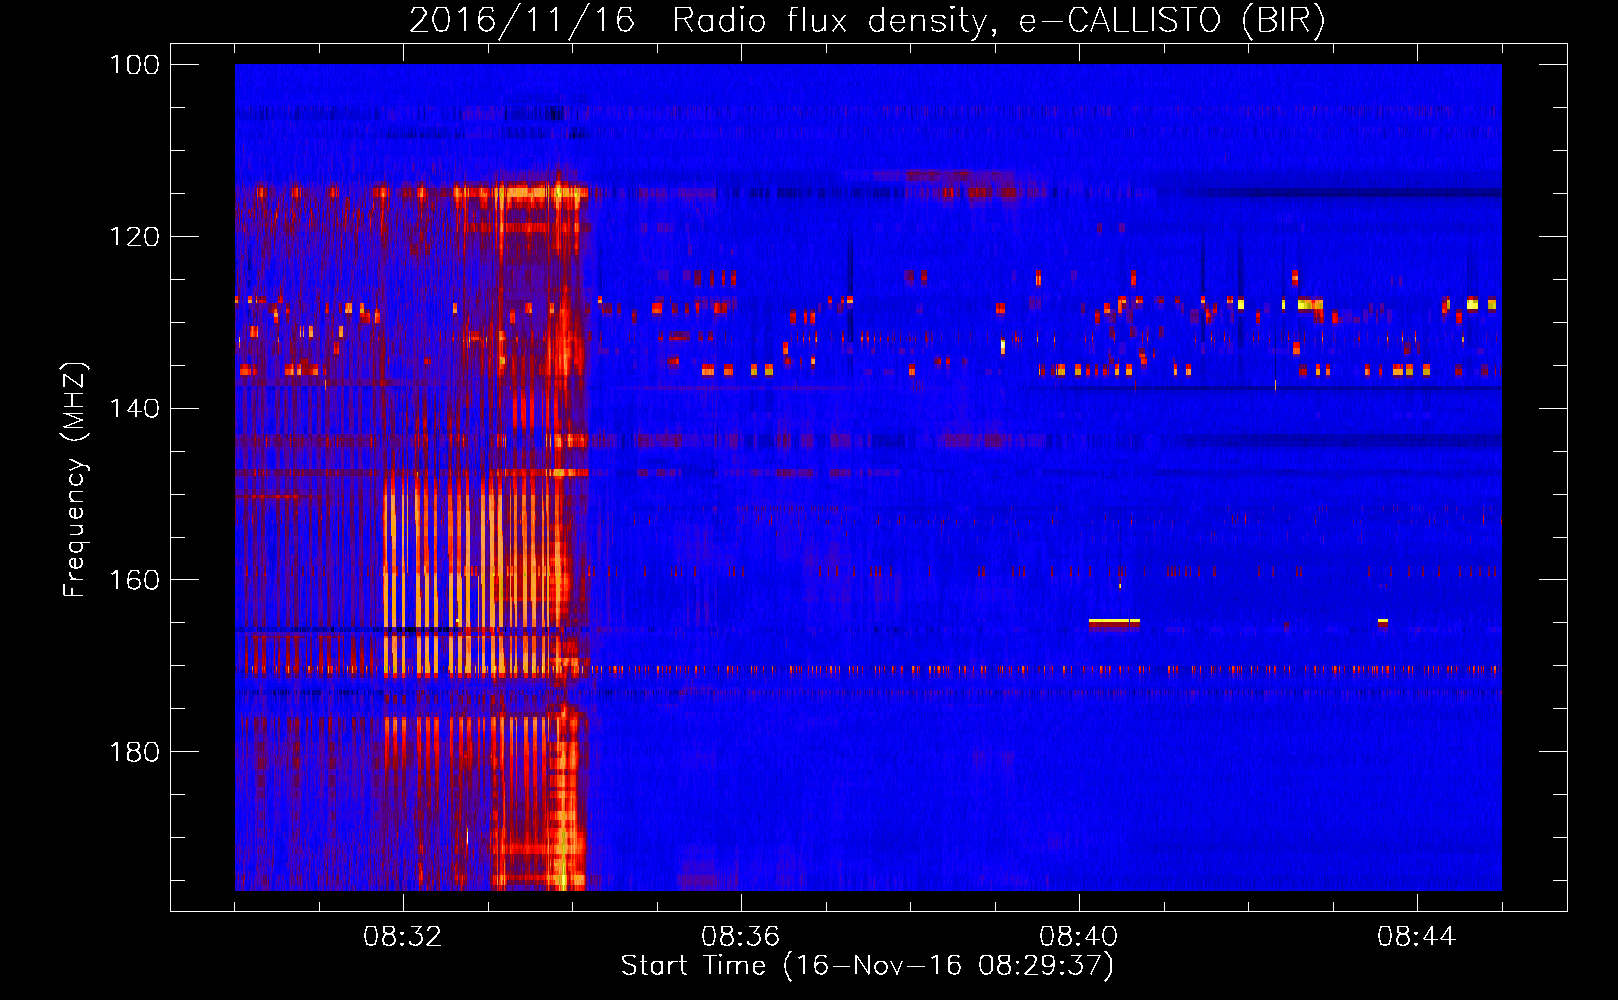Click the plot title '2016/11/16 Radio flux density, e-CALLISTO (BIR)'
The width and height of the screenshot is (1618, 1000).
tap(867, 20)
